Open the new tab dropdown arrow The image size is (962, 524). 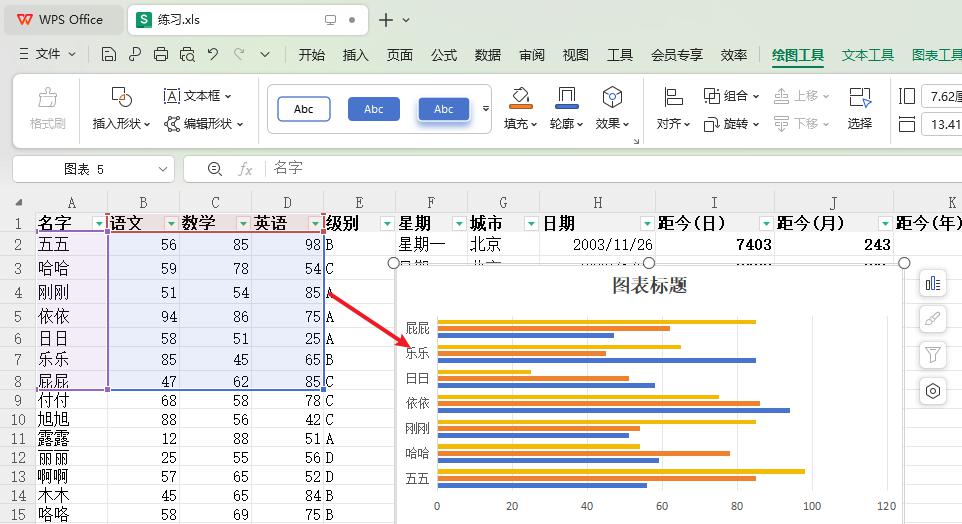click(406, 20)
